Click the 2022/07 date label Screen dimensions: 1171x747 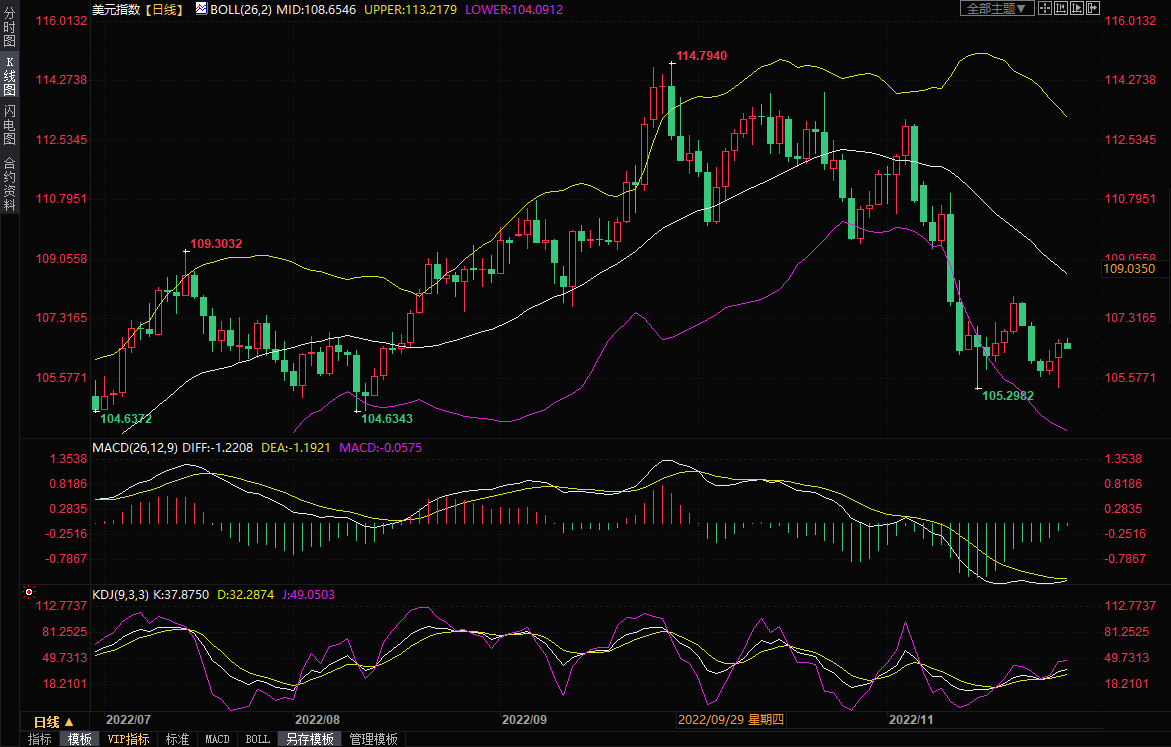point(128,719)
